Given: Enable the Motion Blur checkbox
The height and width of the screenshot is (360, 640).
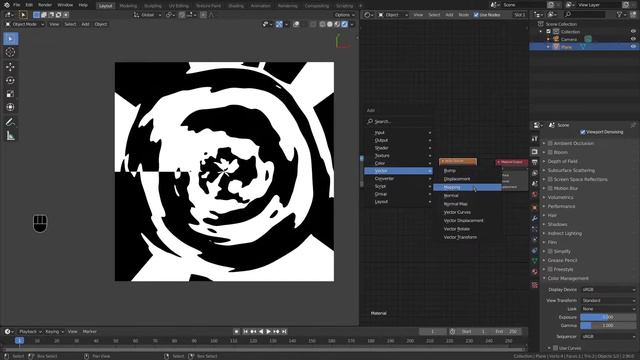Looking at the screenshot, I should (550, 188).
